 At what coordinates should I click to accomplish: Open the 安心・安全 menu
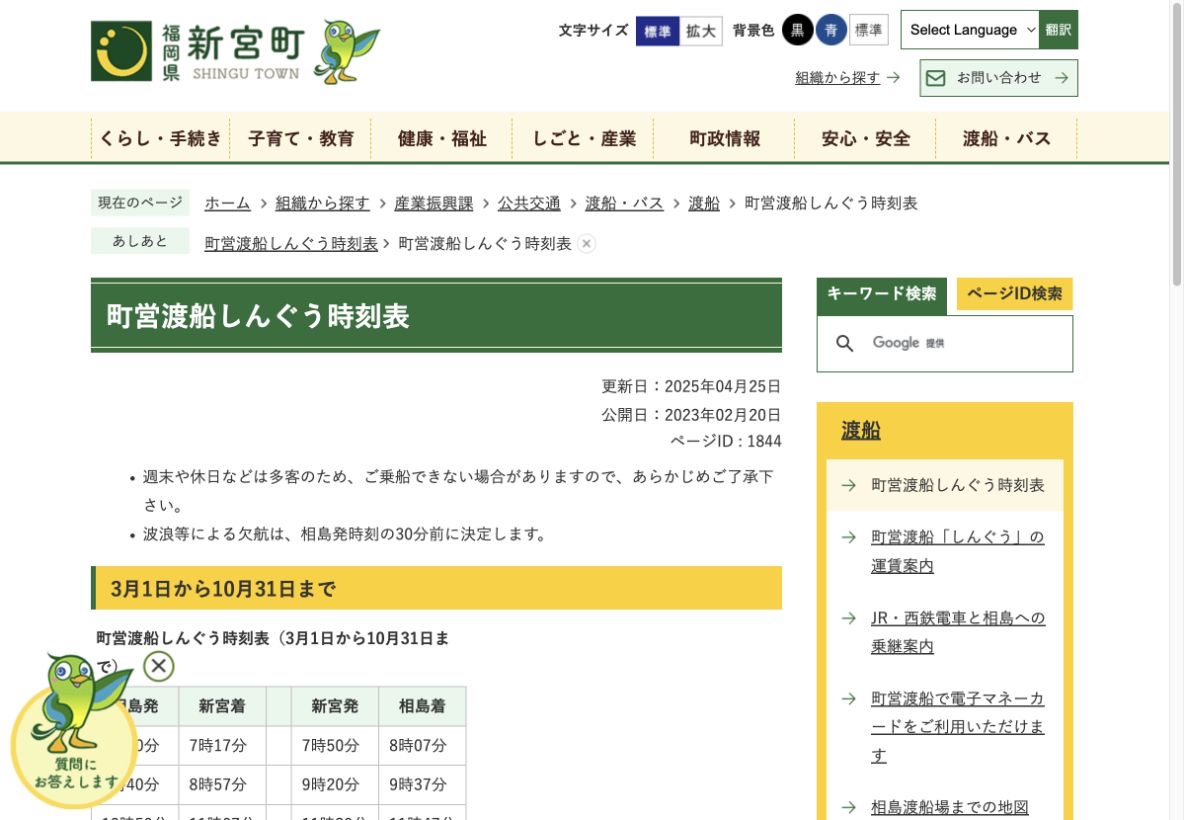pos(865,138)
